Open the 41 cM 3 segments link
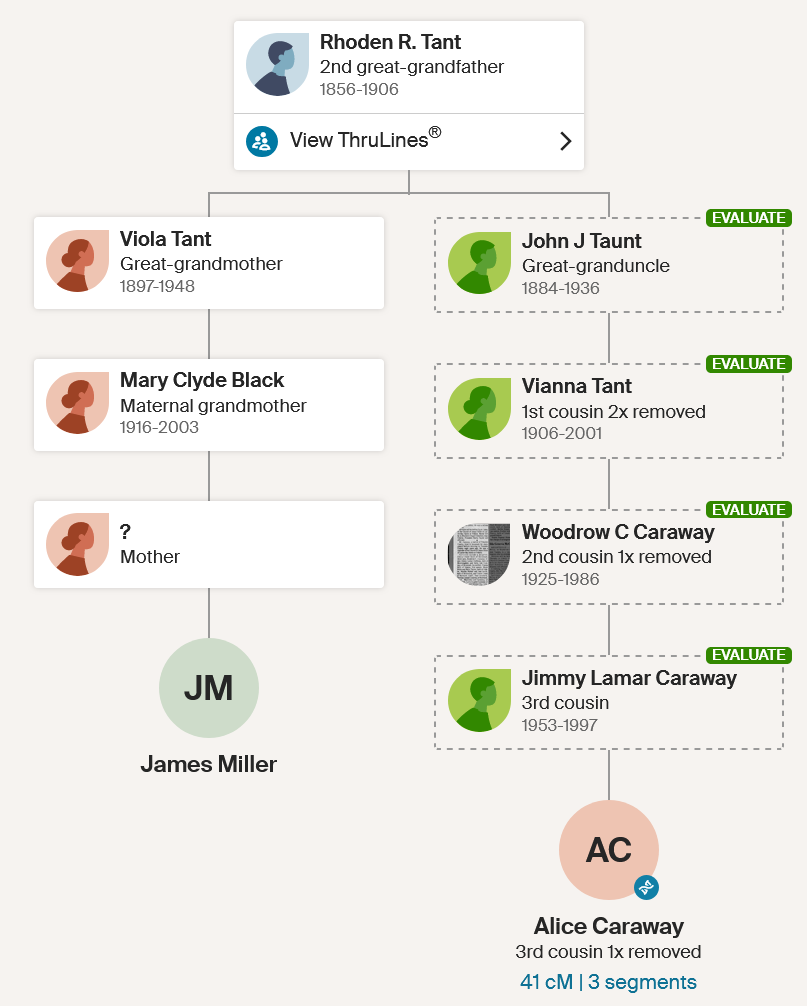807x1006 pixels. (608, 982)
